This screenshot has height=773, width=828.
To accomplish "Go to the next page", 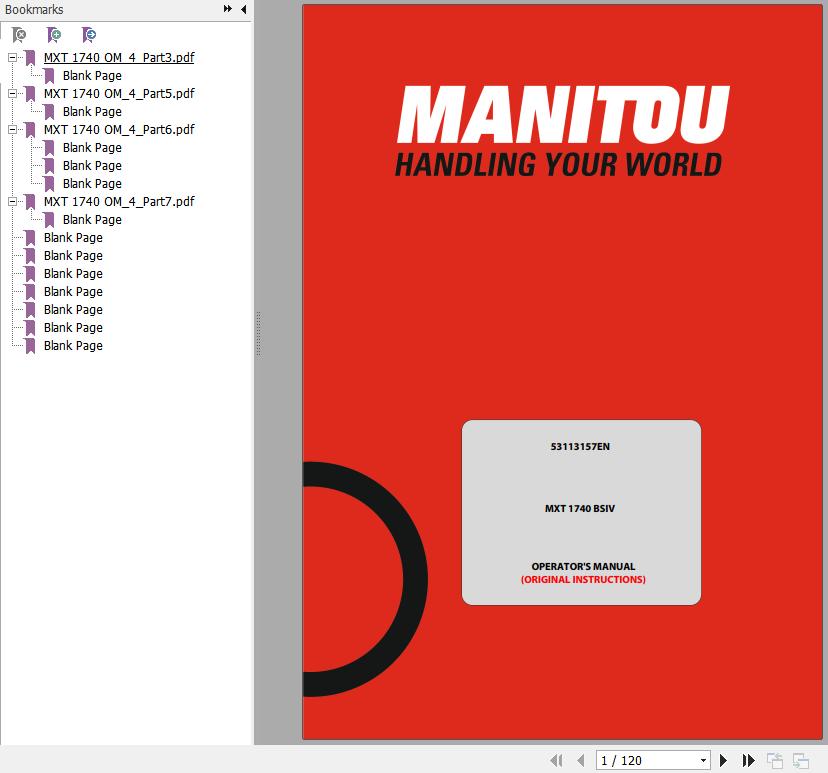I will pos(723,760).
